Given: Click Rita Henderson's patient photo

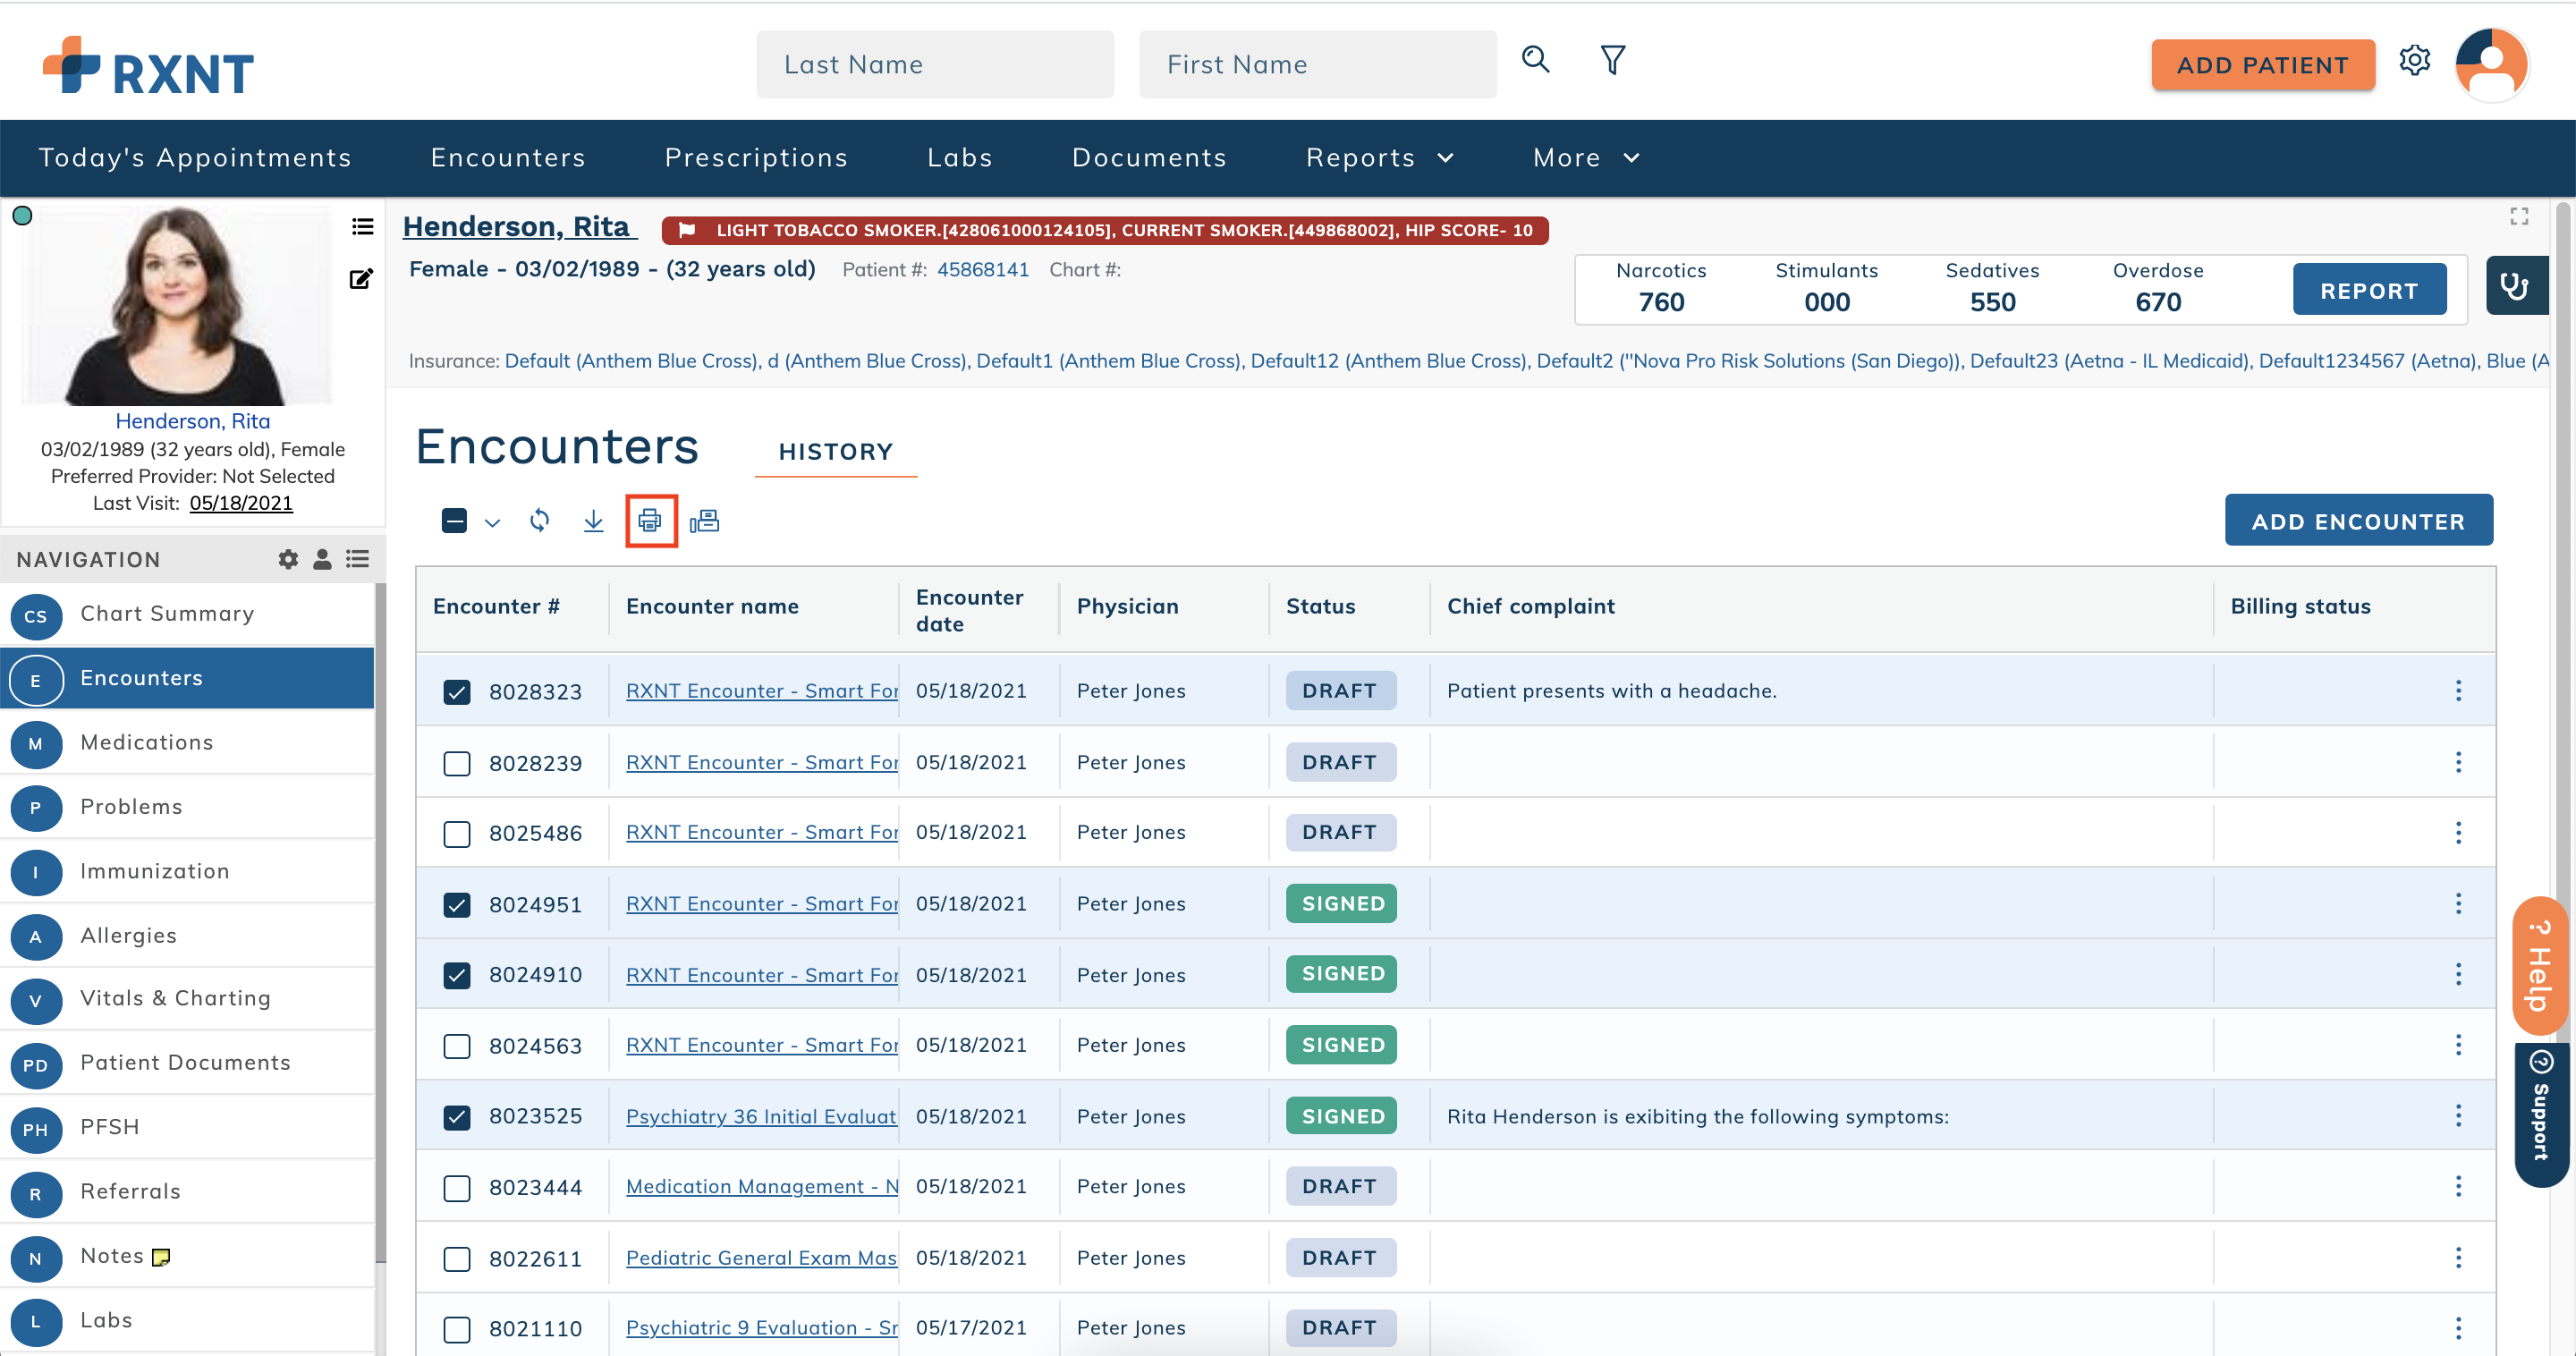Looking at the screenshot, I should tap(176, 305).
